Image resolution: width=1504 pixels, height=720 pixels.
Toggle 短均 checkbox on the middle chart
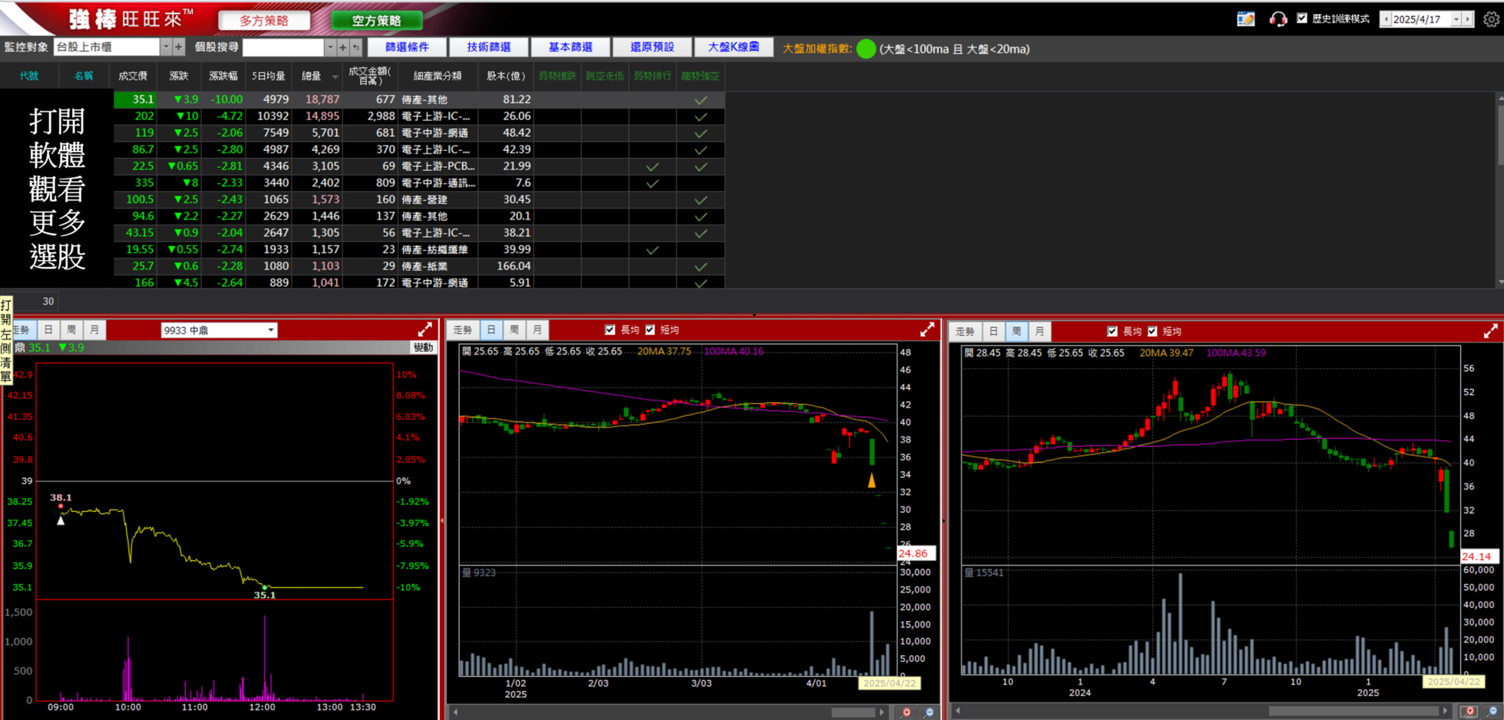tap(650, 330)
